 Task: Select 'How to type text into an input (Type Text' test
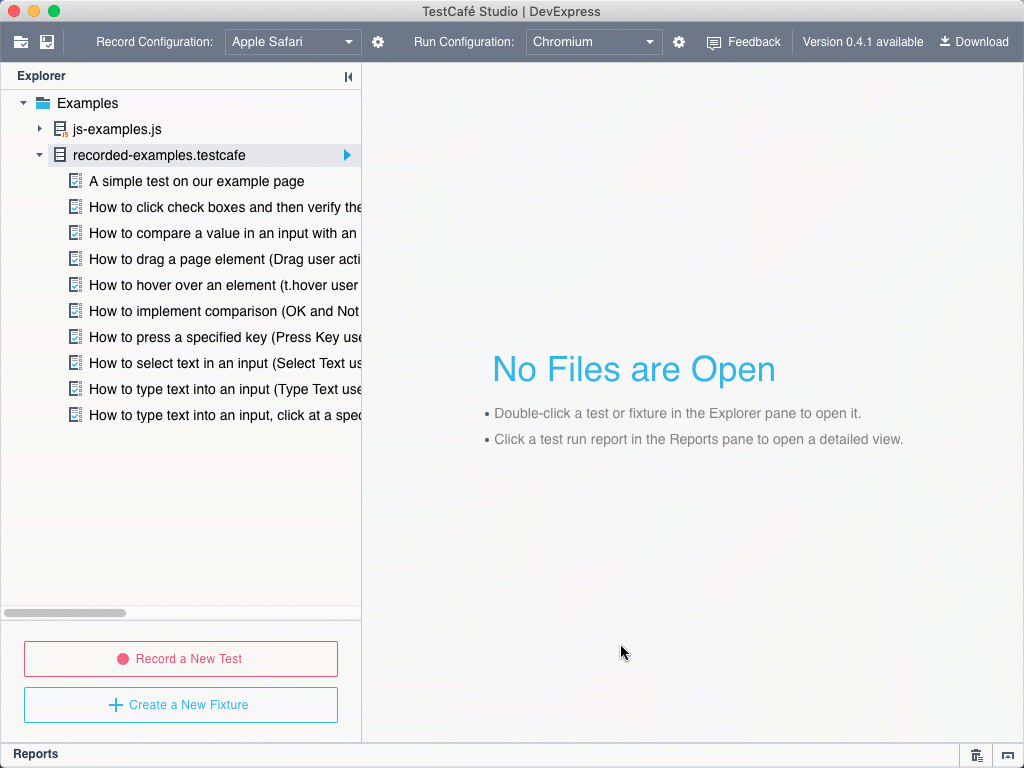pos(225,389)
